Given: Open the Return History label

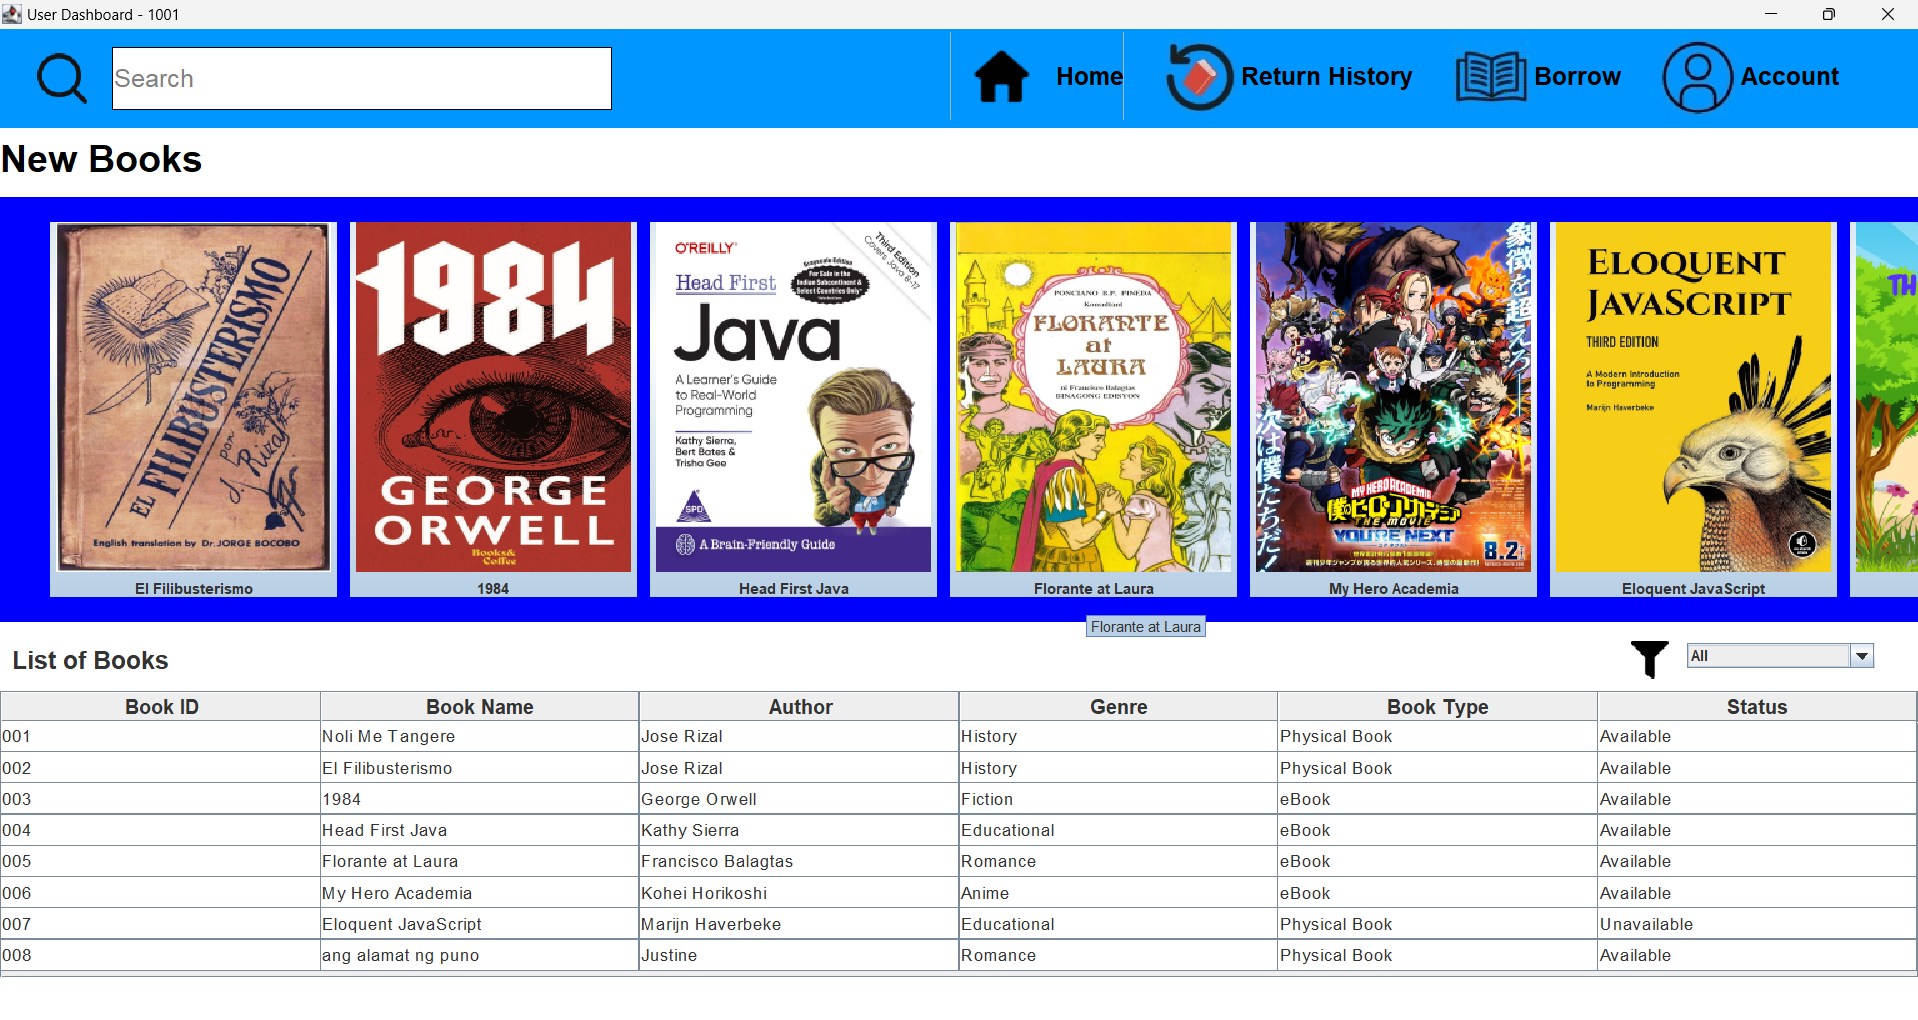Looking at the screenshot, I should tap(1326, 77).
